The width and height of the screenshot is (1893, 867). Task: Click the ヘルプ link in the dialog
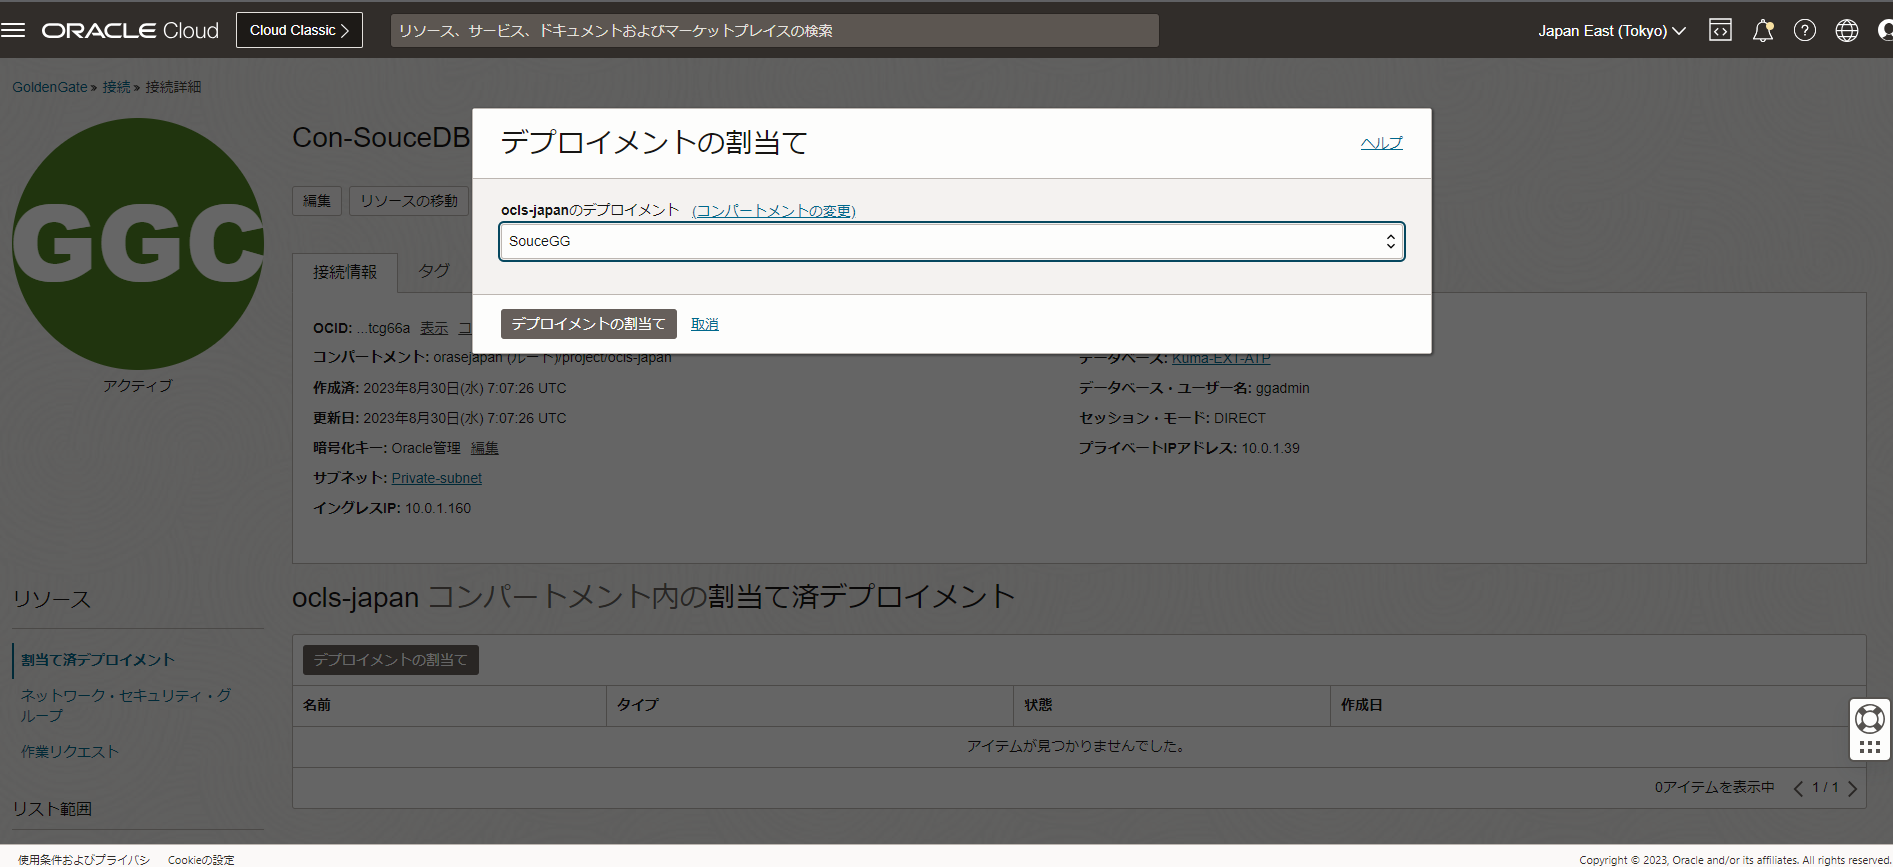(1381, 143)
